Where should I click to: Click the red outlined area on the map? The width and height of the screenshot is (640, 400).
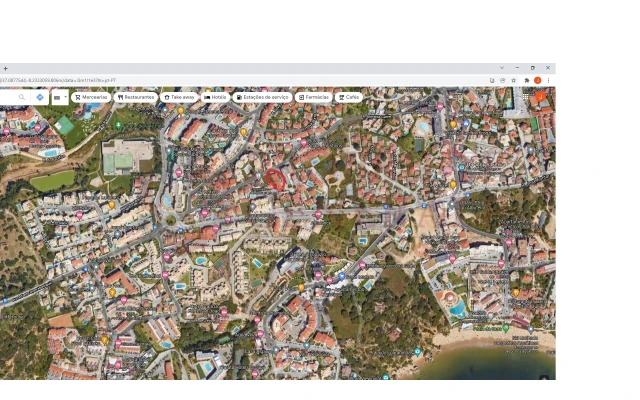point(274,179)
